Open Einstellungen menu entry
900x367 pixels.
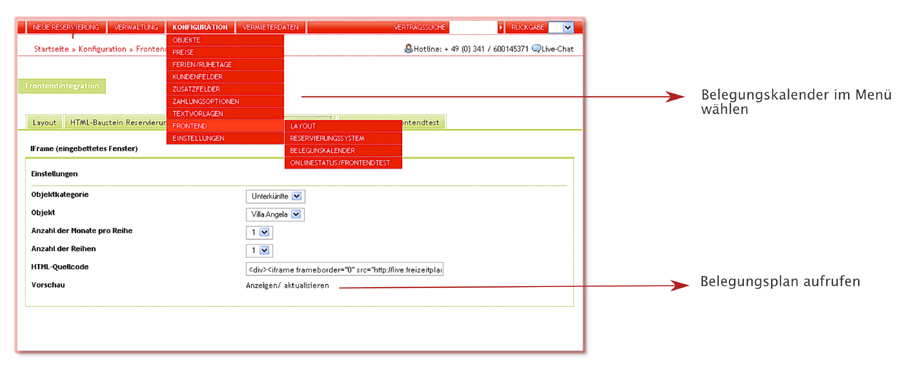pos(225,138)
